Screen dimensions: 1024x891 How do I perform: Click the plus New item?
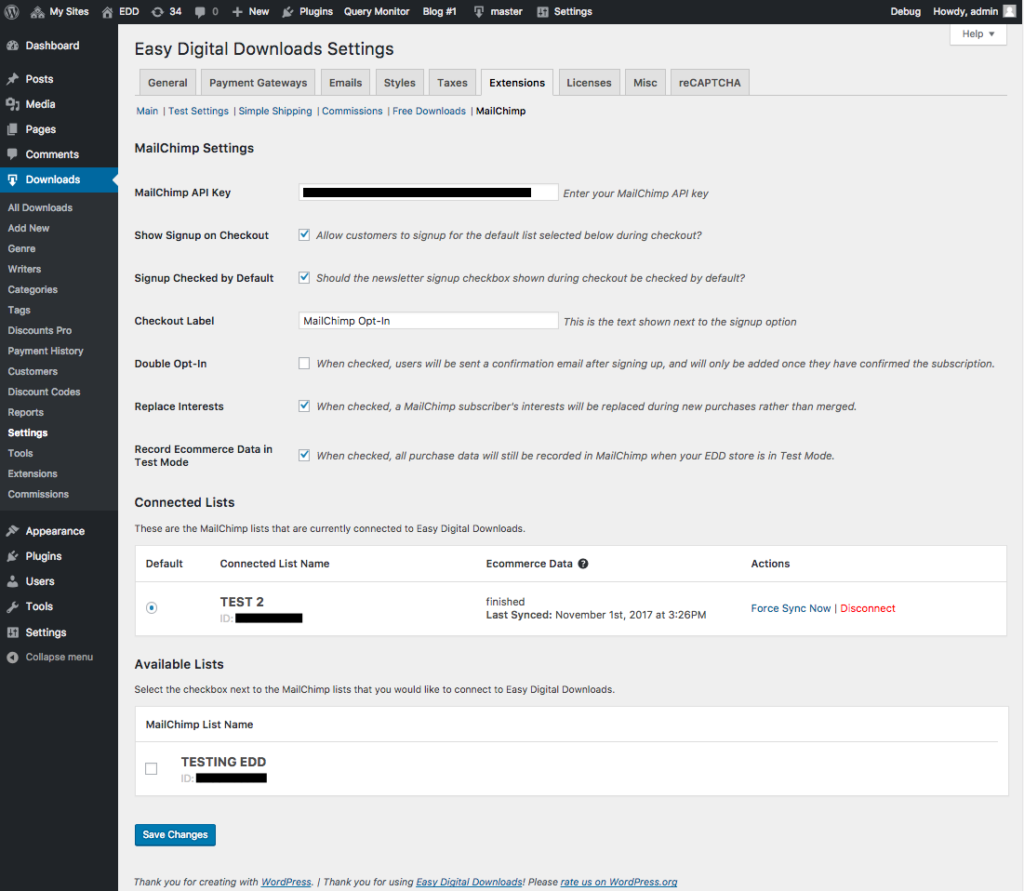250,12
